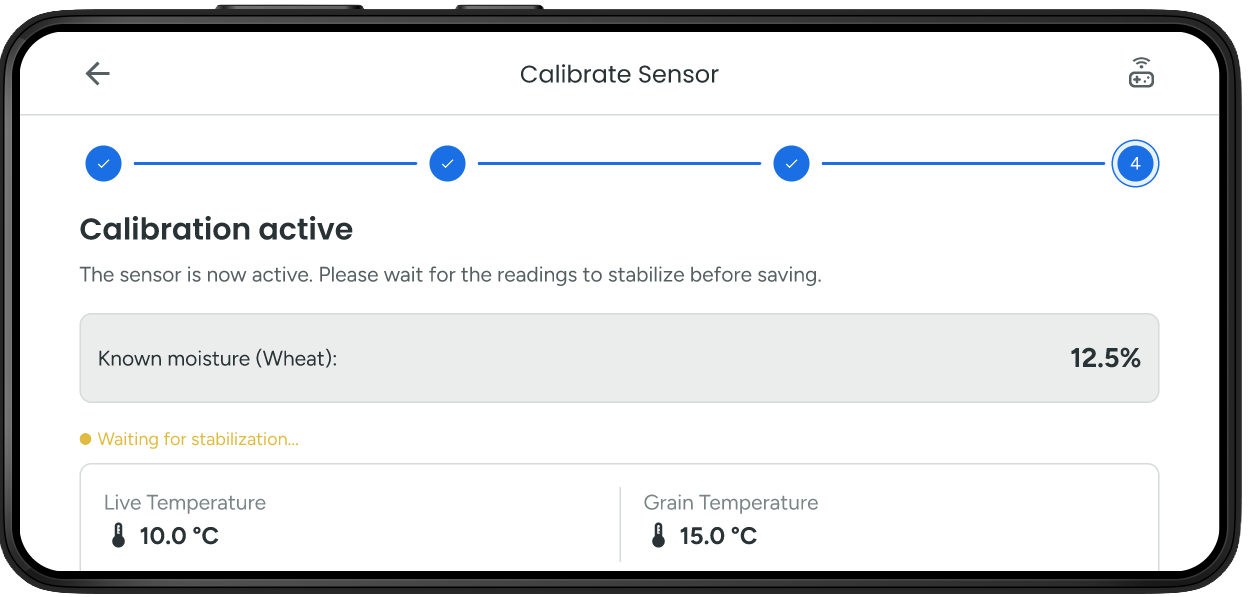The image size is (1248, 597).
Task: Tap the sensor is now active description
Action: coord(450,275)
